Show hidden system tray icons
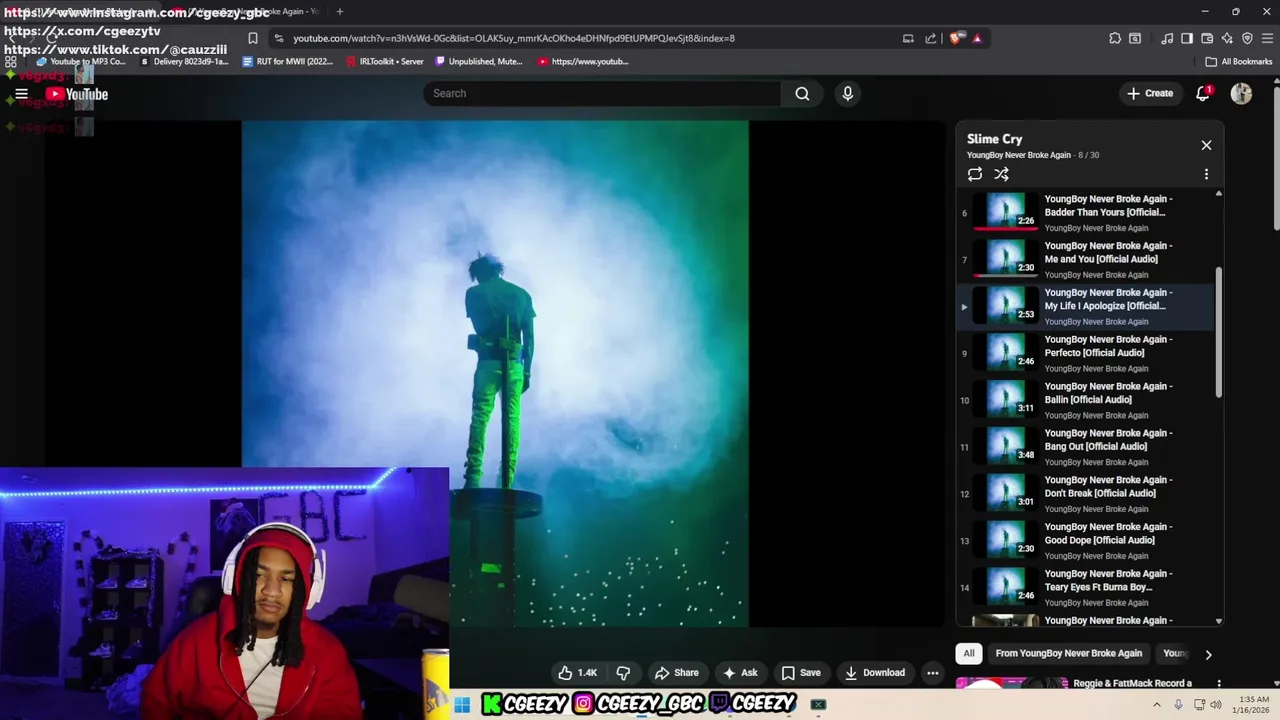Viewport: 1280px width, 720px height. click(x=1157, y=704)
